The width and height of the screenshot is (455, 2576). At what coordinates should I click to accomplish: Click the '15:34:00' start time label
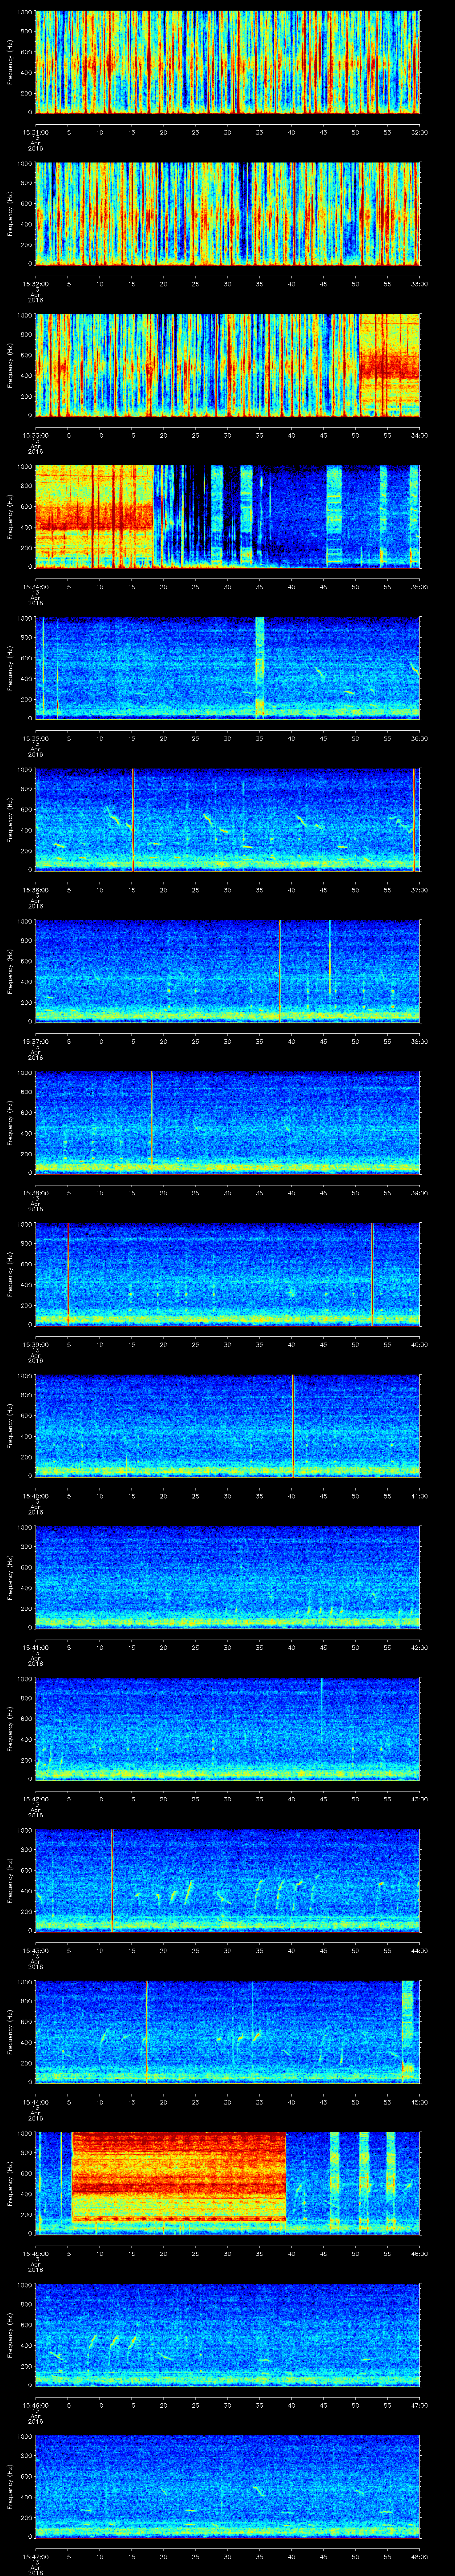(x=35, y=587)
